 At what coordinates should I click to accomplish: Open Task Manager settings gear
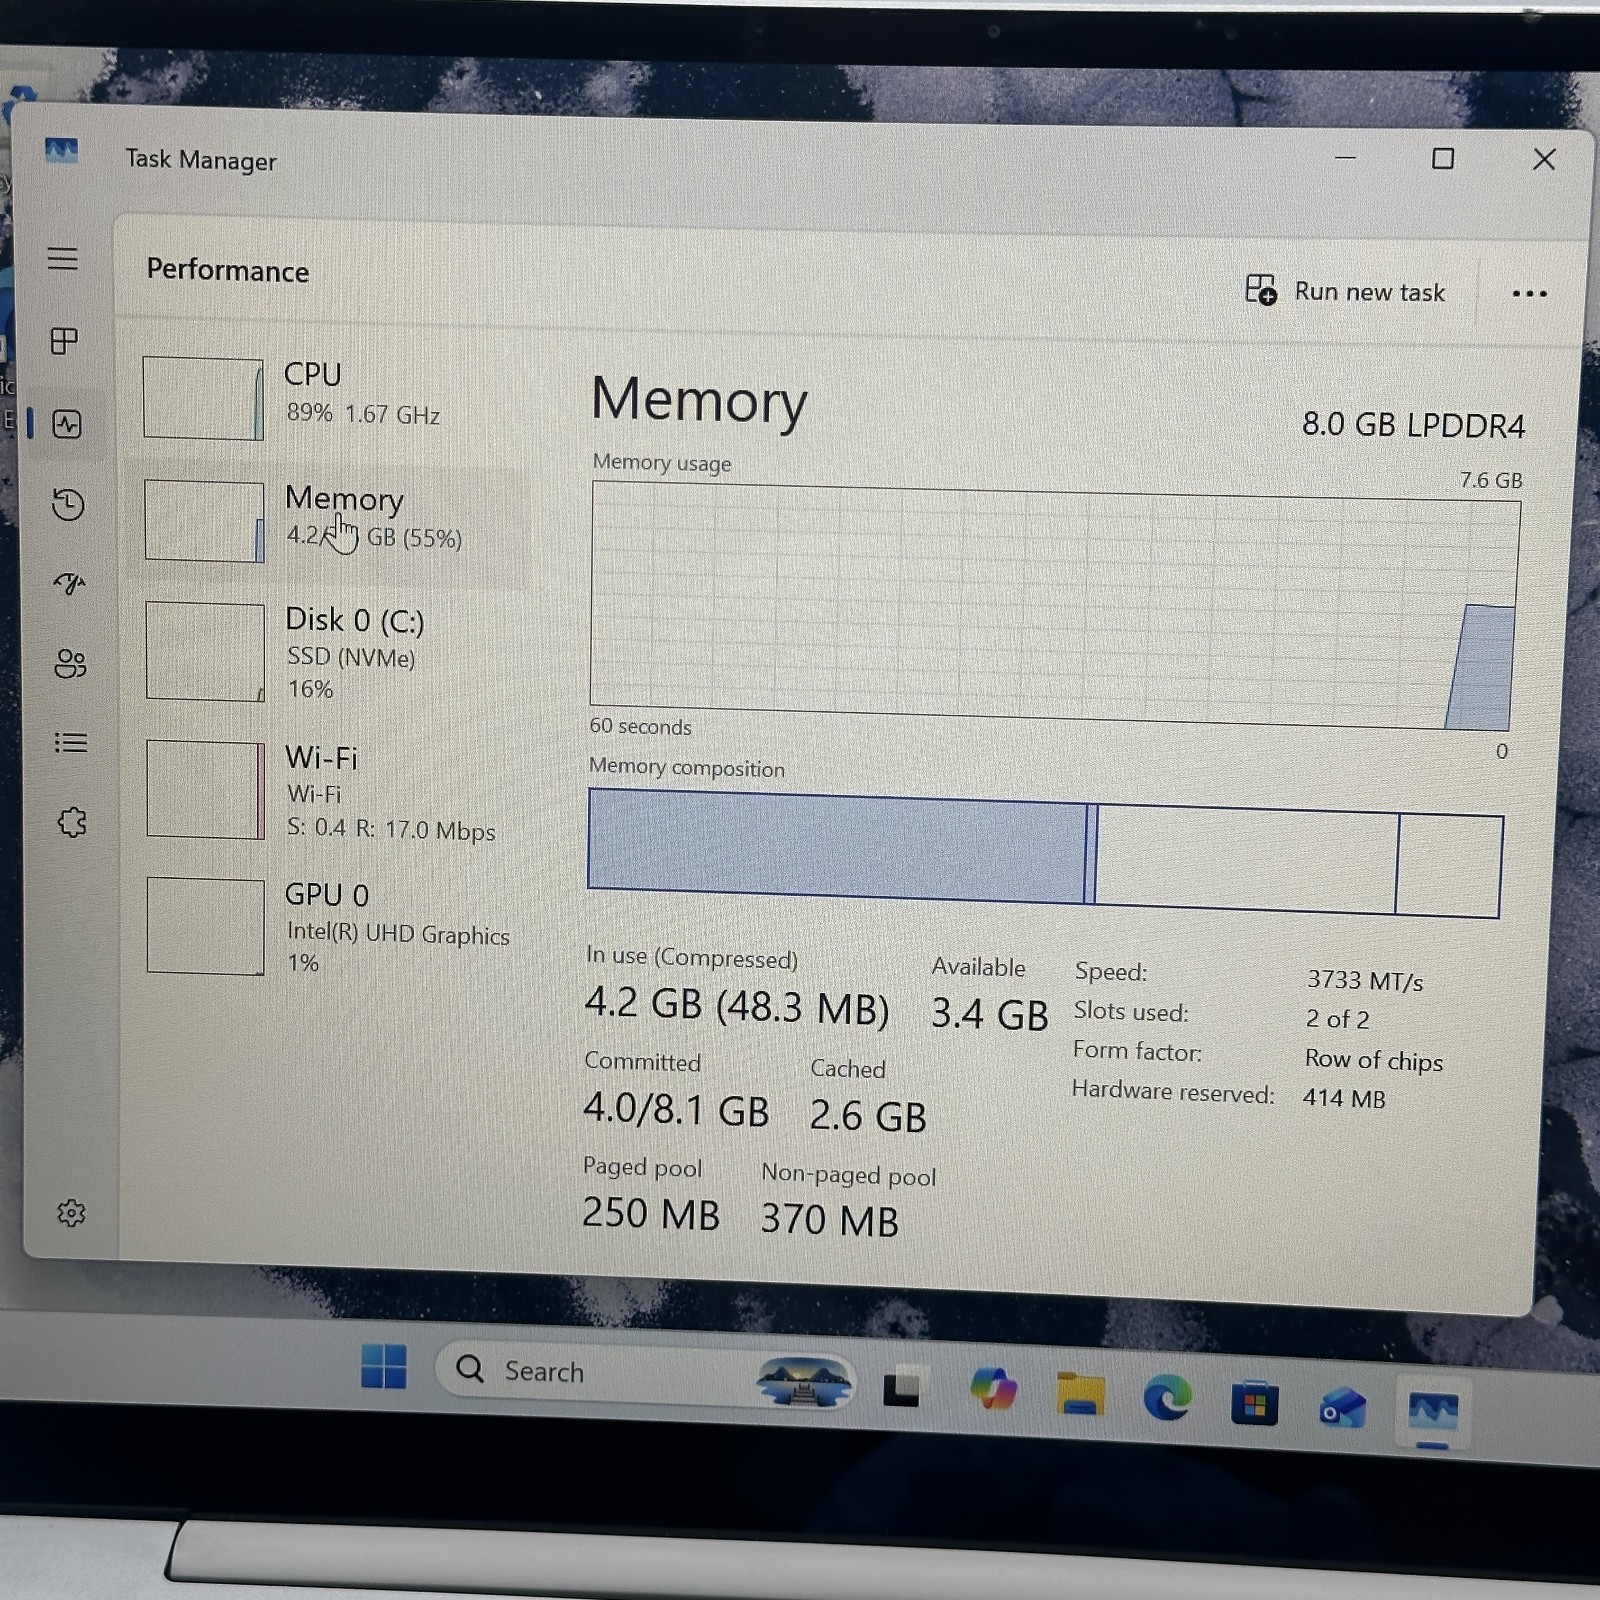71,1213
